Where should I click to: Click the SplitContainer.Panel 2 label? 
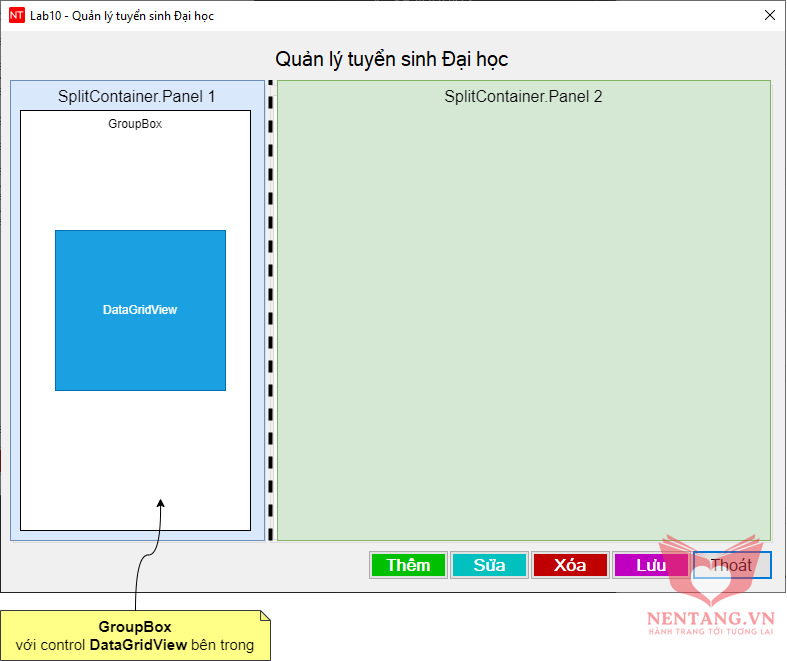pos(523,97)
